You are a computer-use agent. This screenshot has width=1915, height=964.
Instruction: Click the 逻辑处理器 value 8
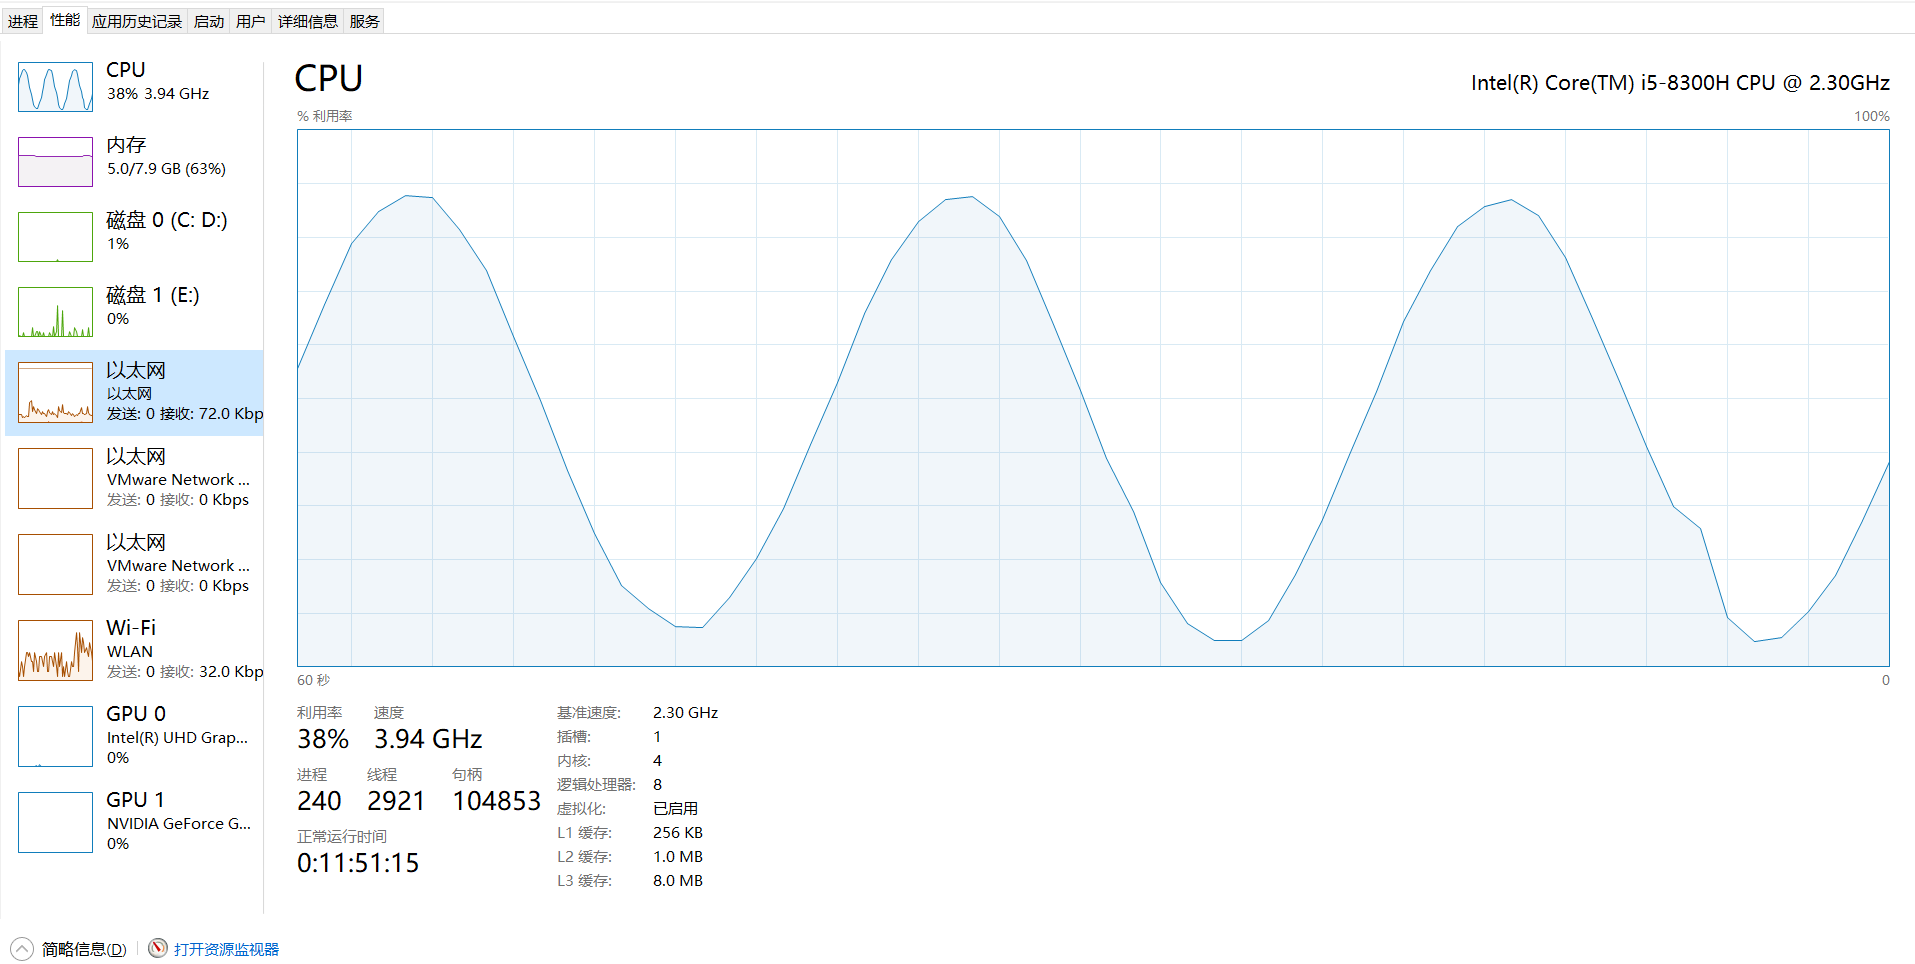pos(657,785)
